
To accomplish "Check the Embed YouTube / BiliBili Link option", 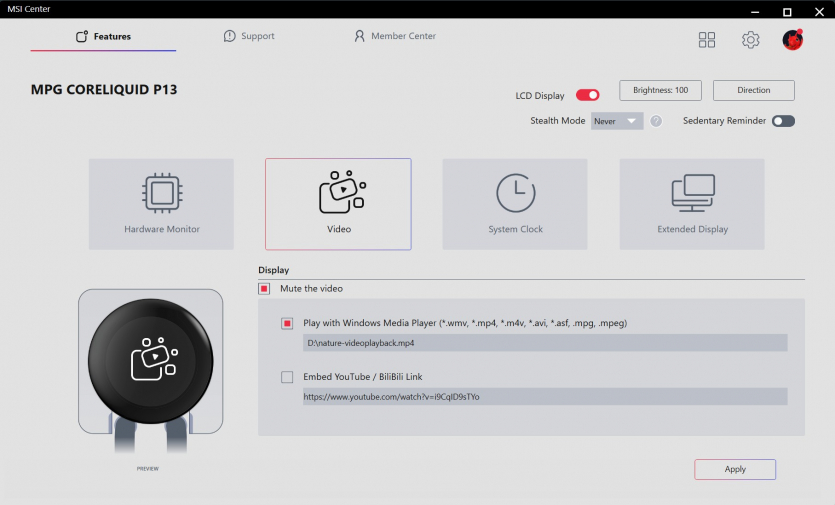I will [x=288, y=377].
